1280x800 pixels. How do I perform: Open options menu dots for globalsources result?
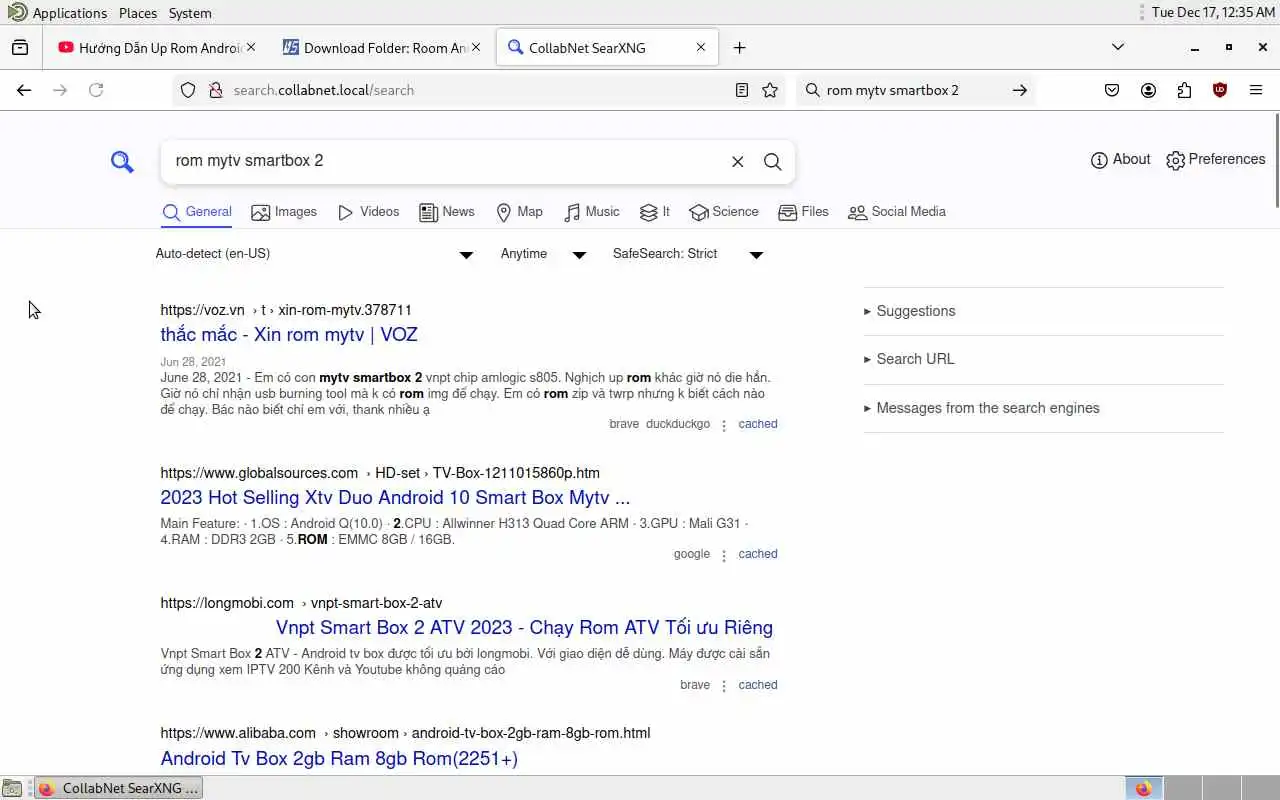(724, 556)
